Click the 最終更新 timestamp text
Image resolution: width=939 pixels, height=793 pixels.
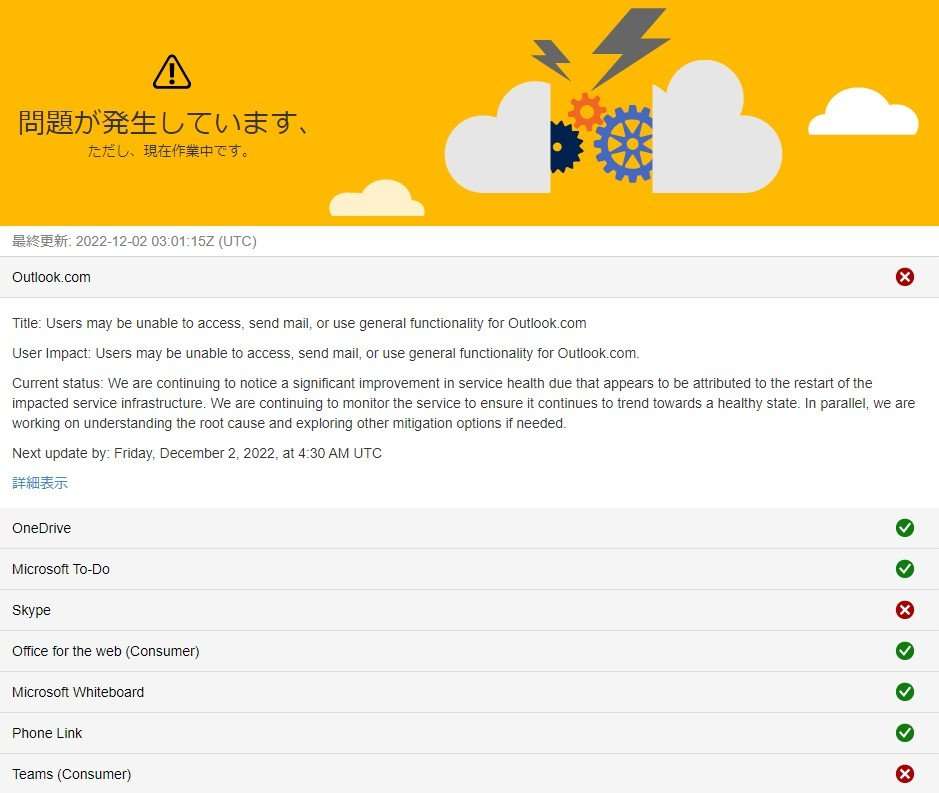pos(134,241)
